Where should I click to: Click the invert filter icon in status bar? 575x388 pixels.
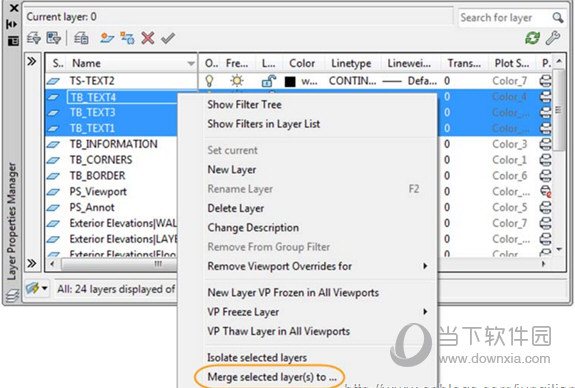(x=32, y=288)
